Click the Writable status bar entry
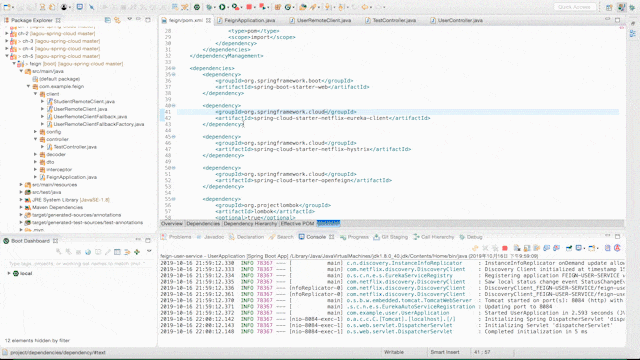This screenshot has height=360, width=640. click(394, 352)
